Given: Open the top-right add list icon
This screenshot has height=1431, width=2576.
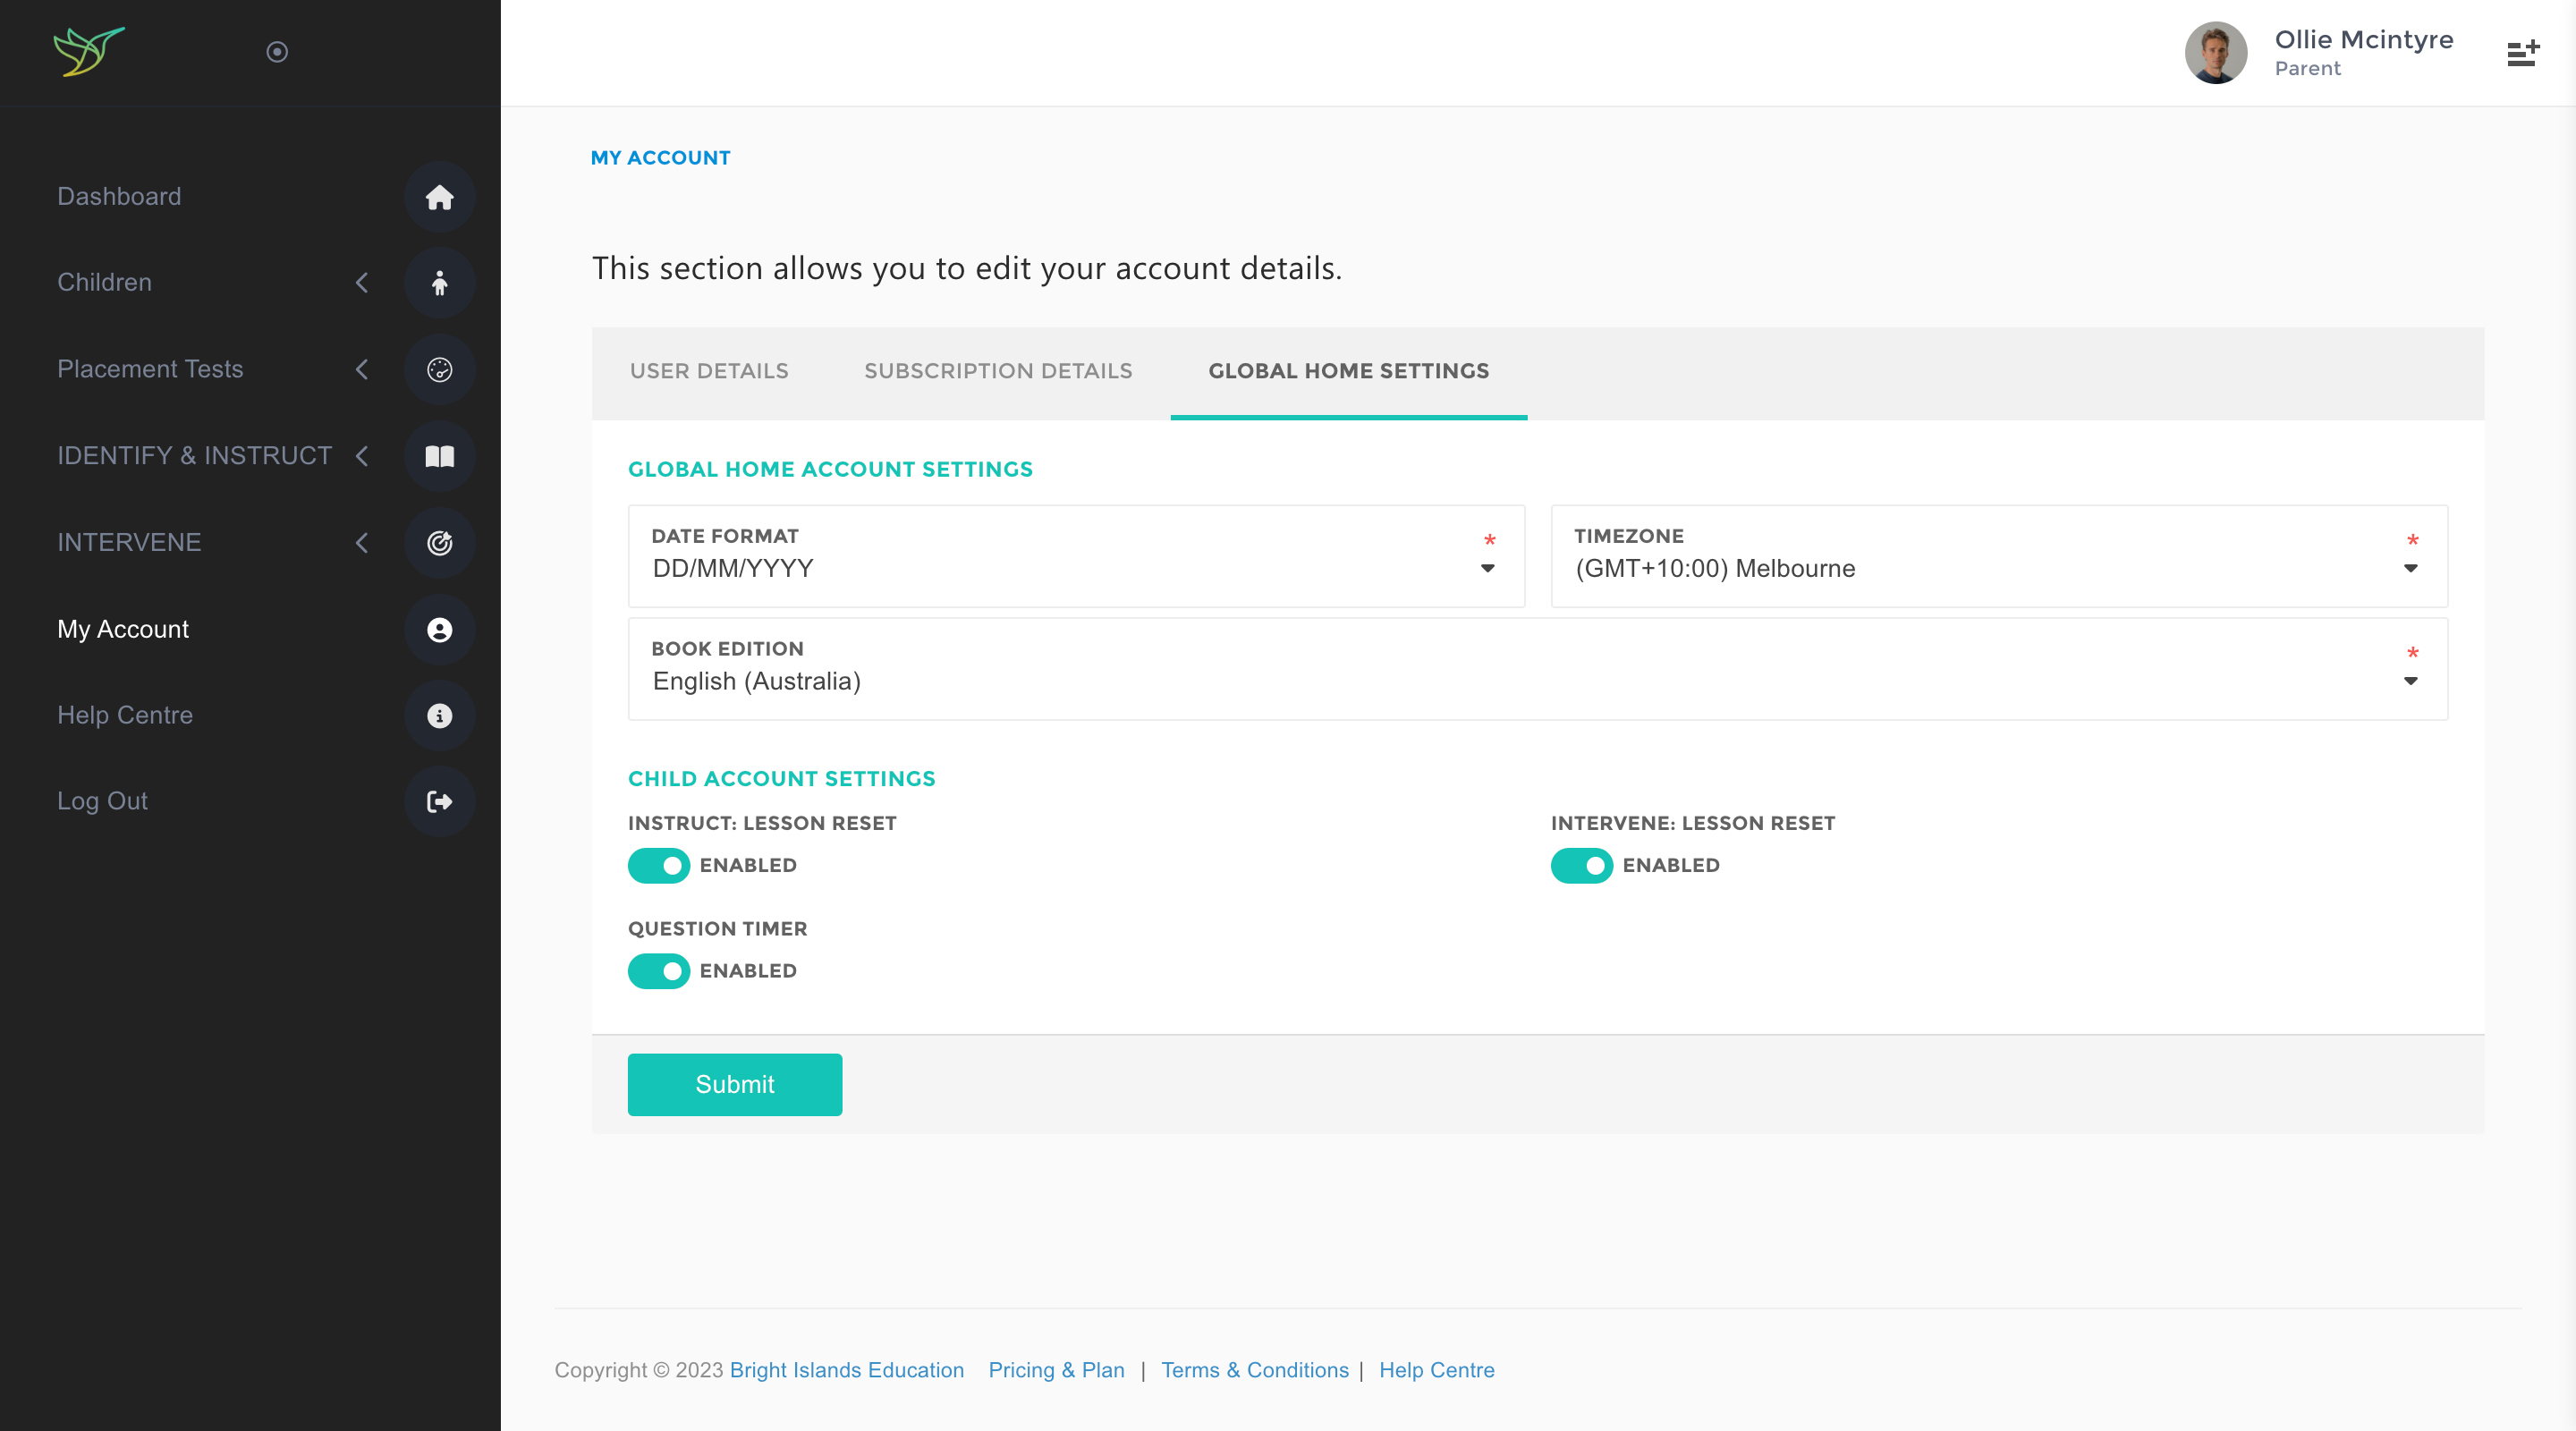Looking at the screenshot, I should coord(2522,53).
